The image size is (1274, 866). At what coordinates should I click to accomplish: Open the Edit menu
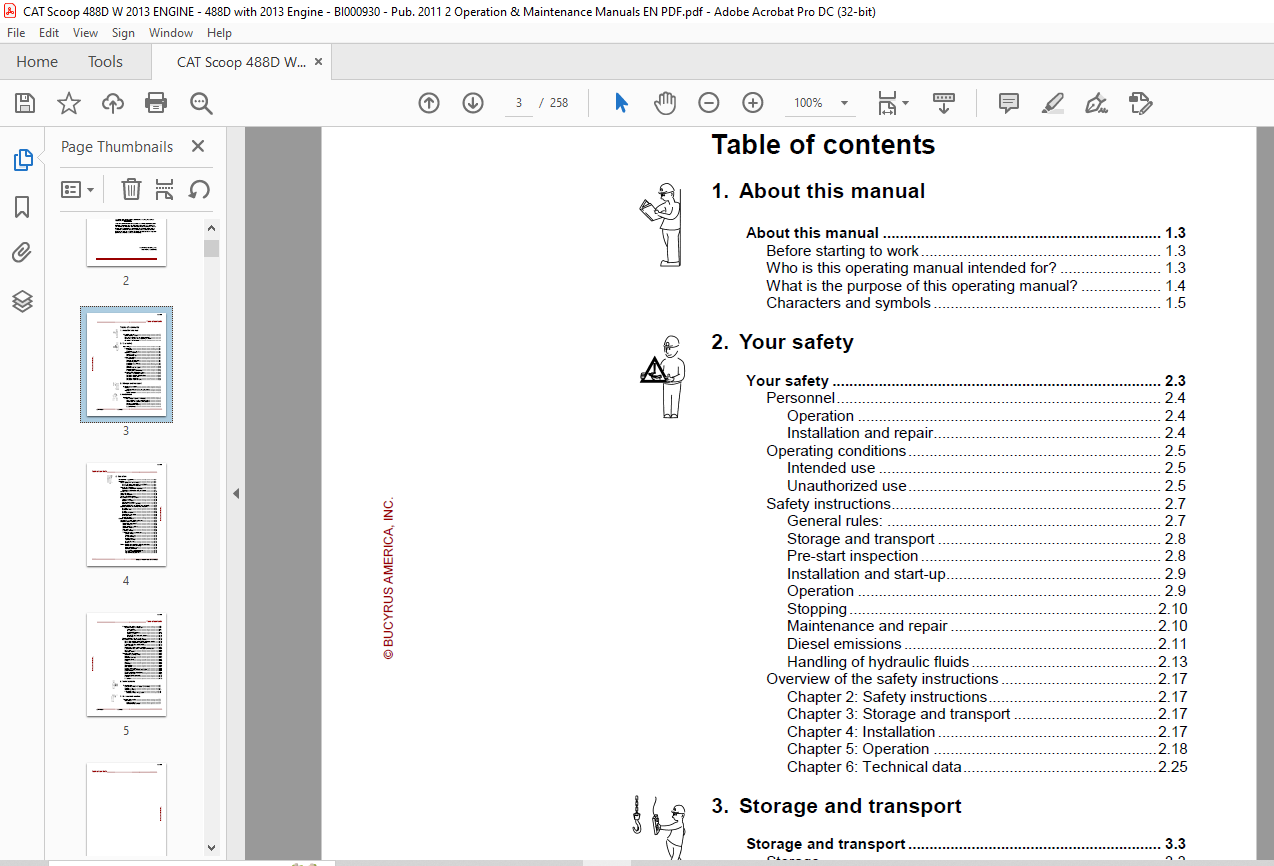pyautogui.click(x=49, y=32)
